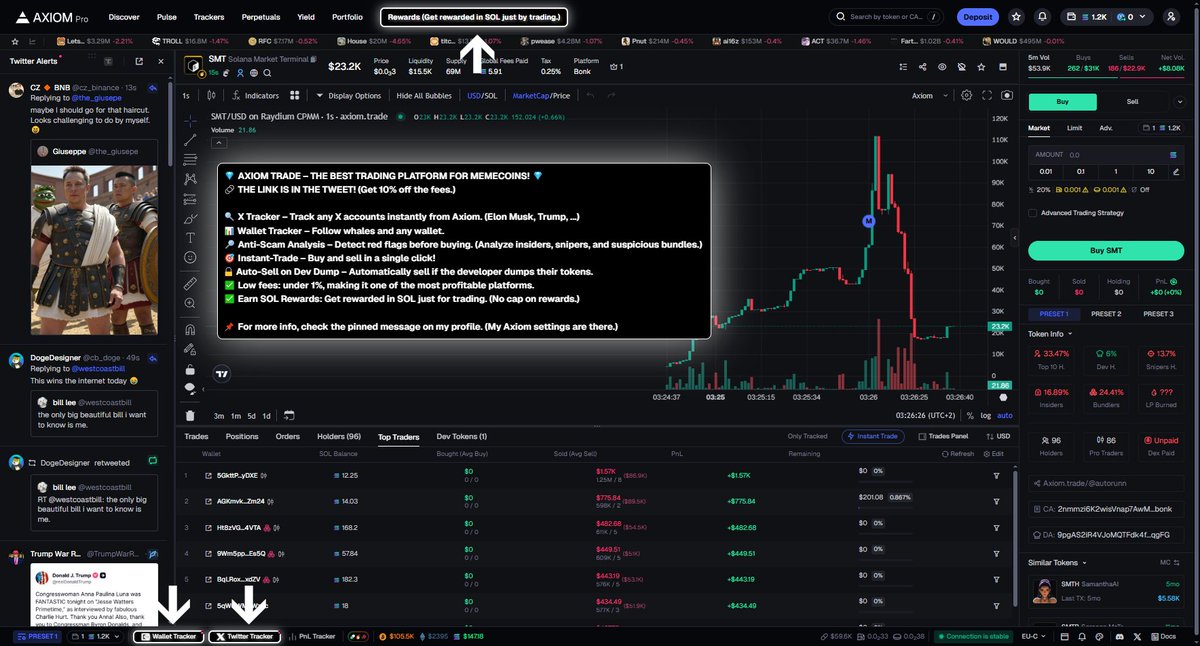Toggle fullscreen chart mode icon
Screen dimensions: 1200x646
pos(987,96)
